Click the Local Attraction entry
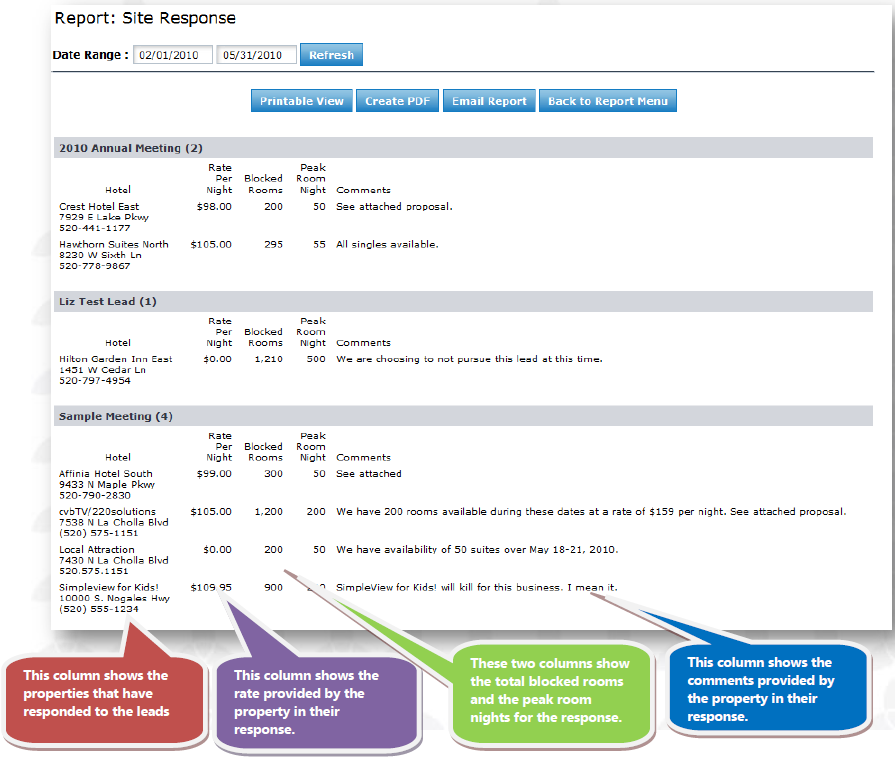Image resolution: width=895 pixels, height=757 pixels. (96, 549)
